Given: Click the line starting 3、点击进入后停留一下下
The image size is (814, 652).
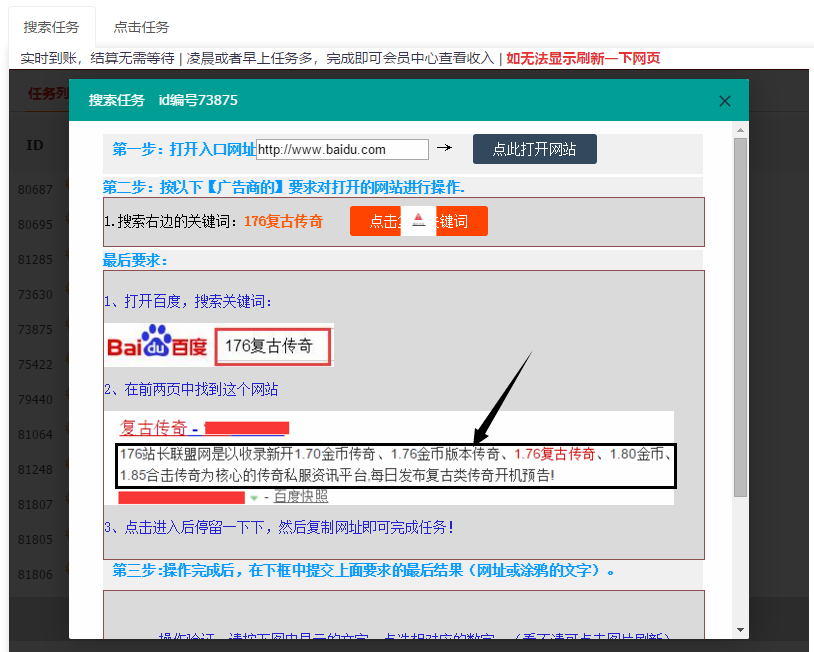Looking at the screenshot, I should (279, 527).
